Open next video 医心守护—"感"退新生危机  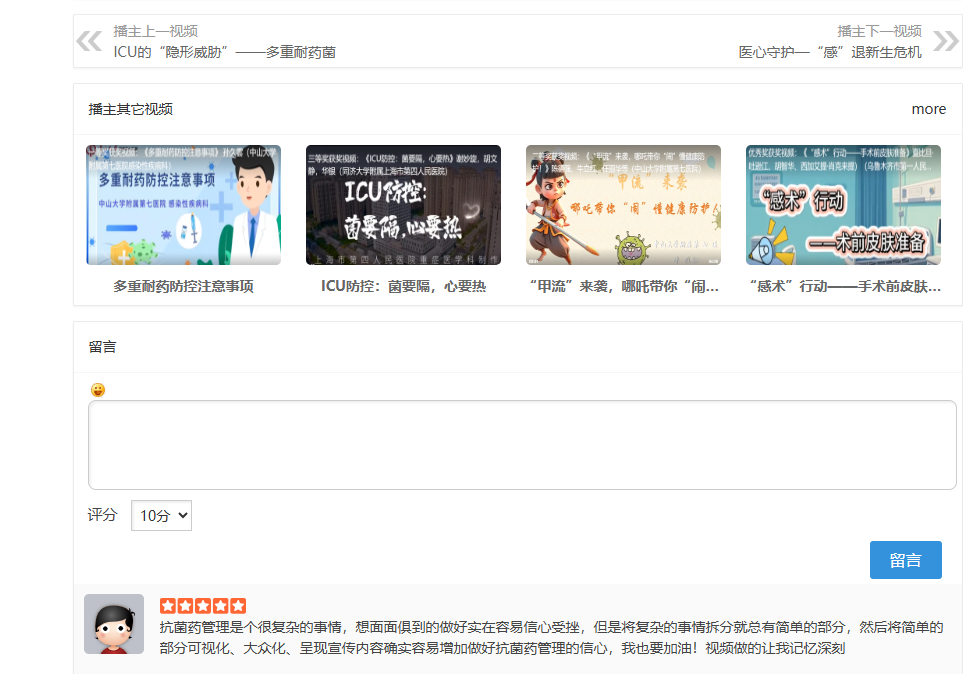click(x=829, y=52)
